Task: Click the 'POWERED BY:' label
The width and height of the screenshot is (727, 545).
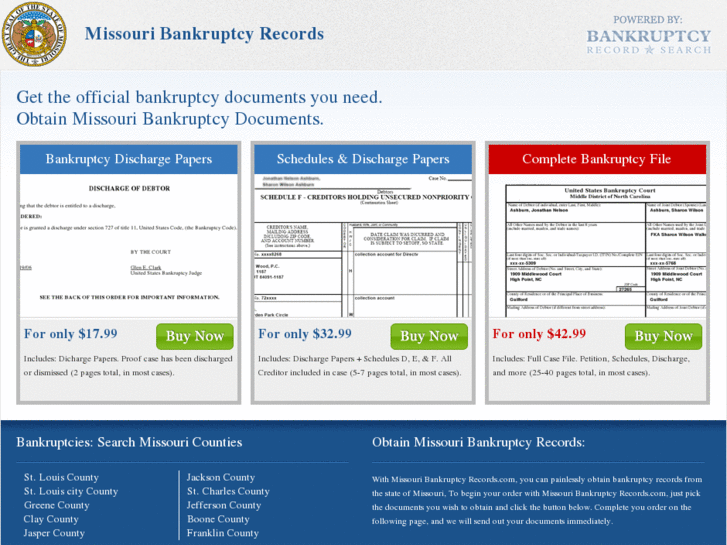Action: (648, 20)
